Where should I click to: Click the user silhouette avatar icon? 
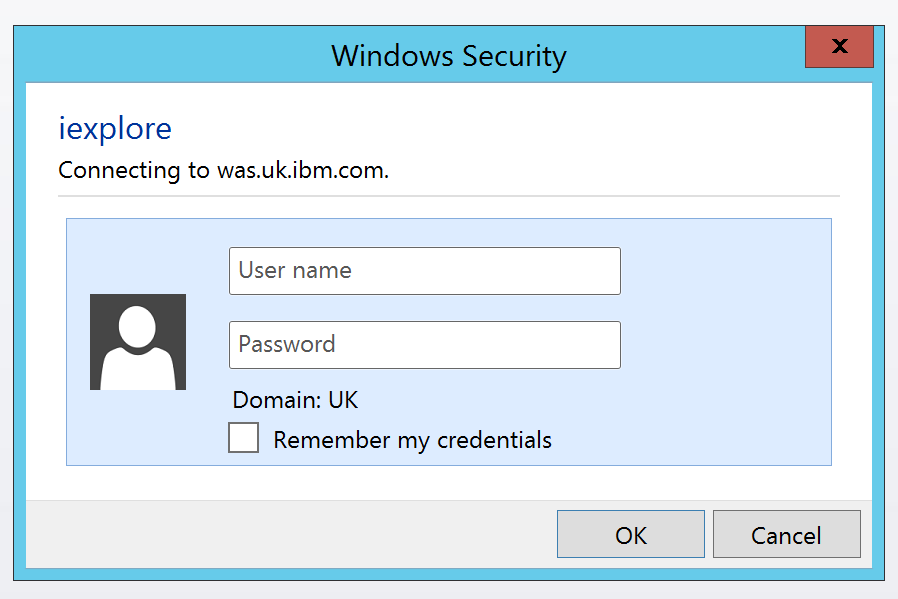click(138, 342)
